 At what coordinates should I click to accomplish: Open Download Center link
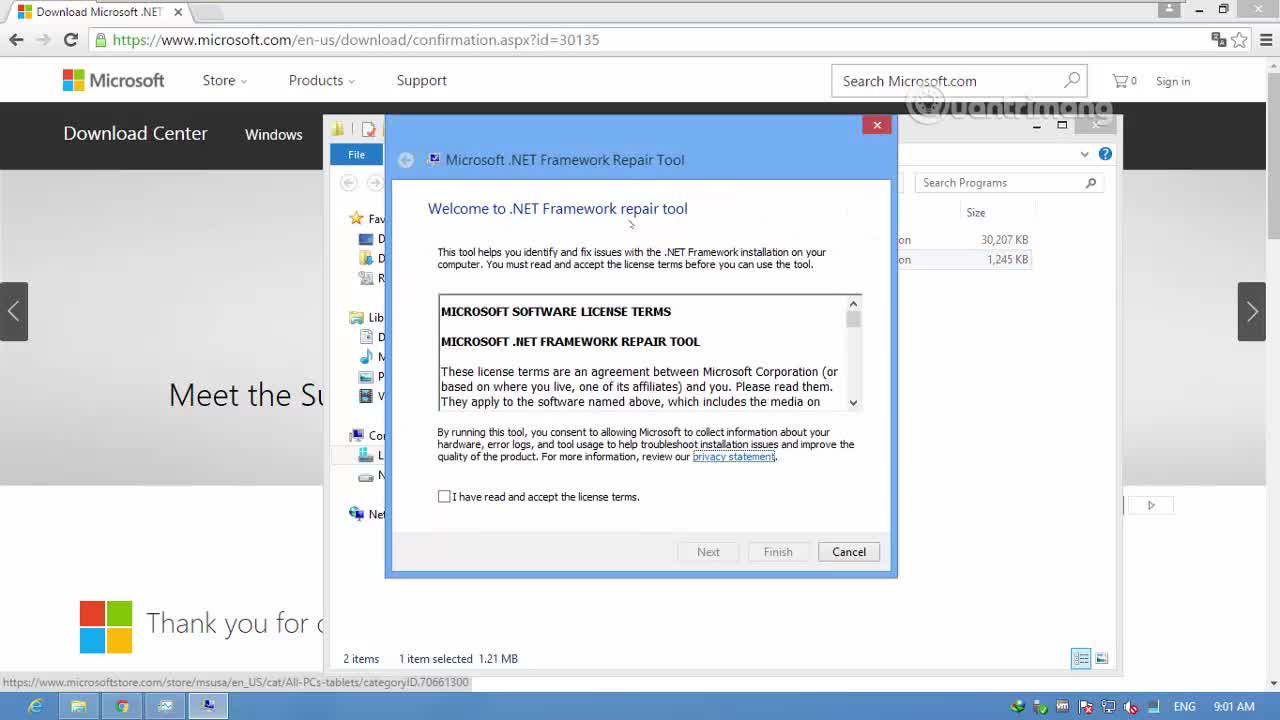[x=136, y=133]
